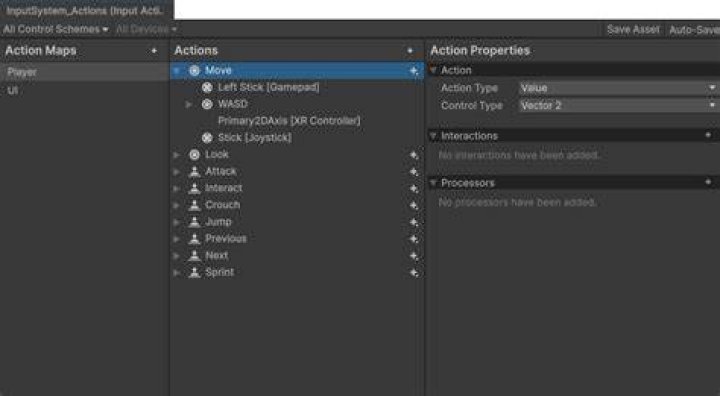Expand the Previous action
The height and width of the screenshot is (396, 720).
pos(176,239)
